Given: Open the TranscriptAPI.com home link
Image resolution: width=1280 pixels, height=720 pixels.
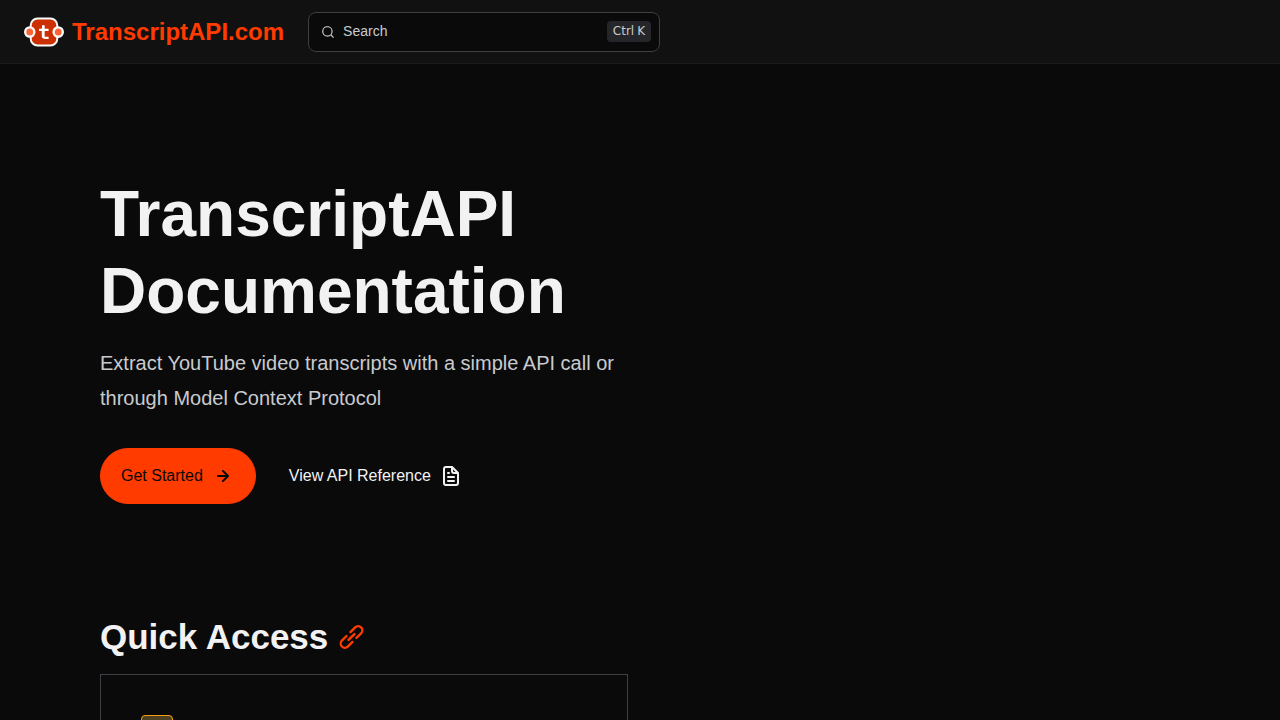Looking at the screenshot, I should (154, 32).
